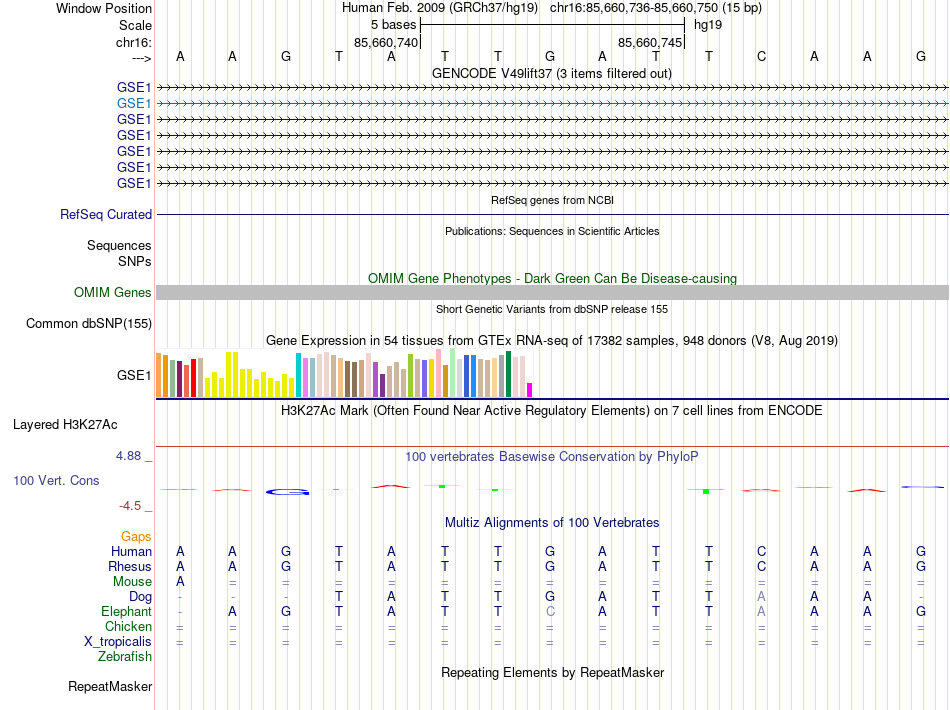Click the Elephant species row label
This screenshot has width=950, height=710.
(x=127, y=611)
